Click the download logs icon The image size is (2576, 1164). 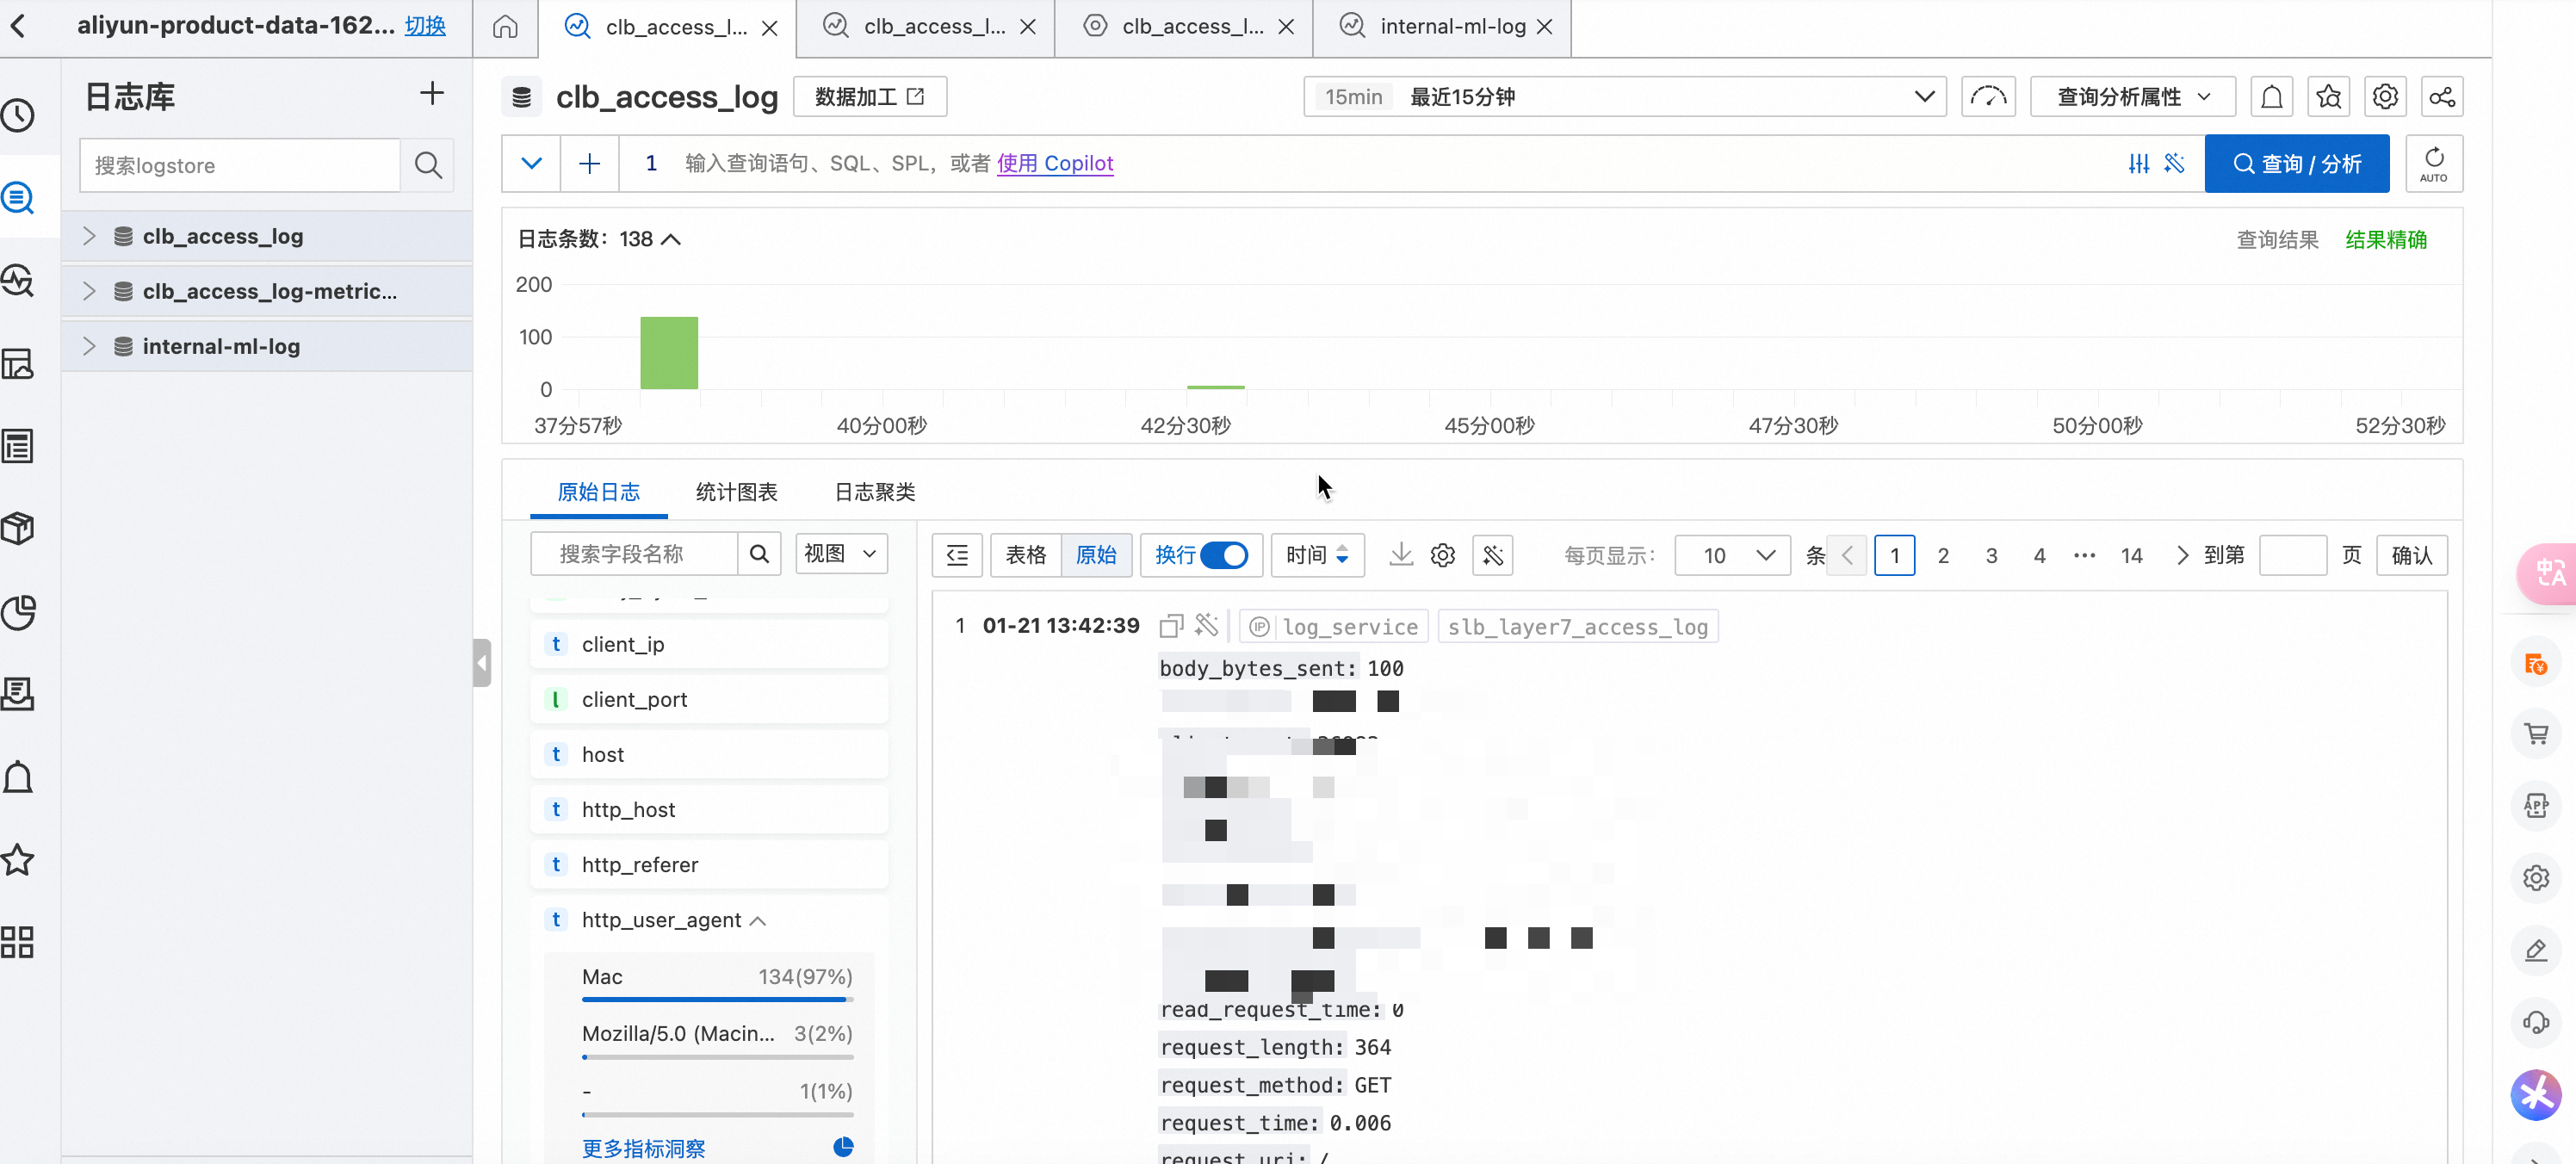point(1400,555)
